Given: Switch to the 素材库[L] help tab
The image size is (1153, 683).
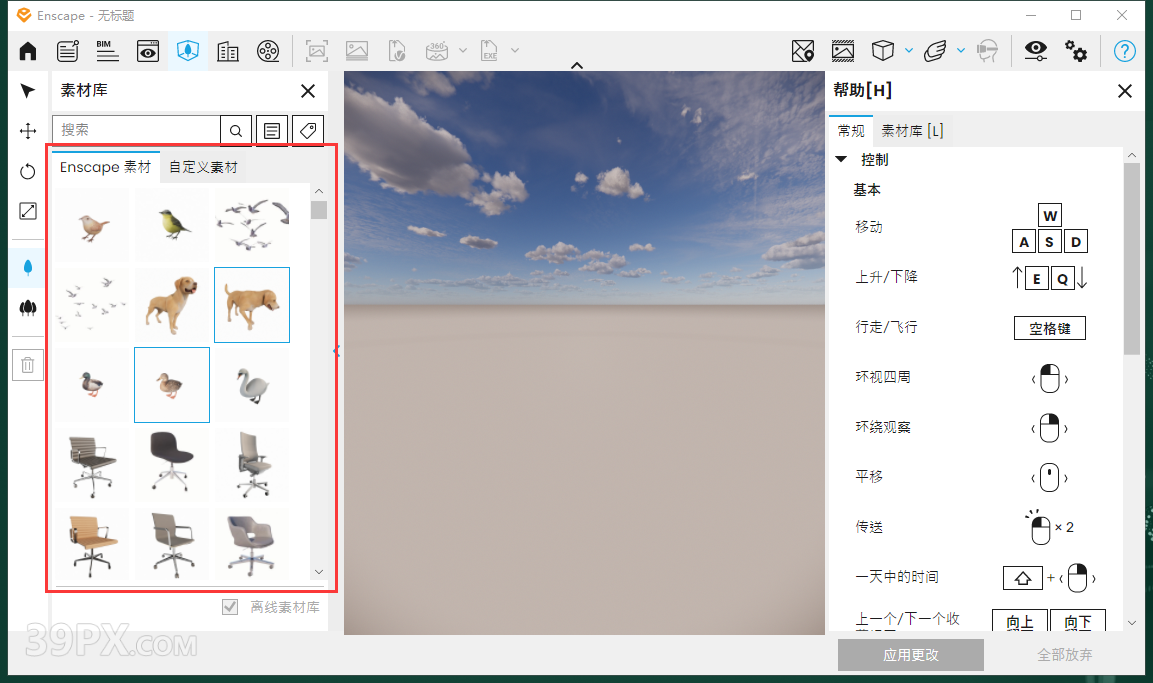Looking at the screenshot, I should point(912,130).
